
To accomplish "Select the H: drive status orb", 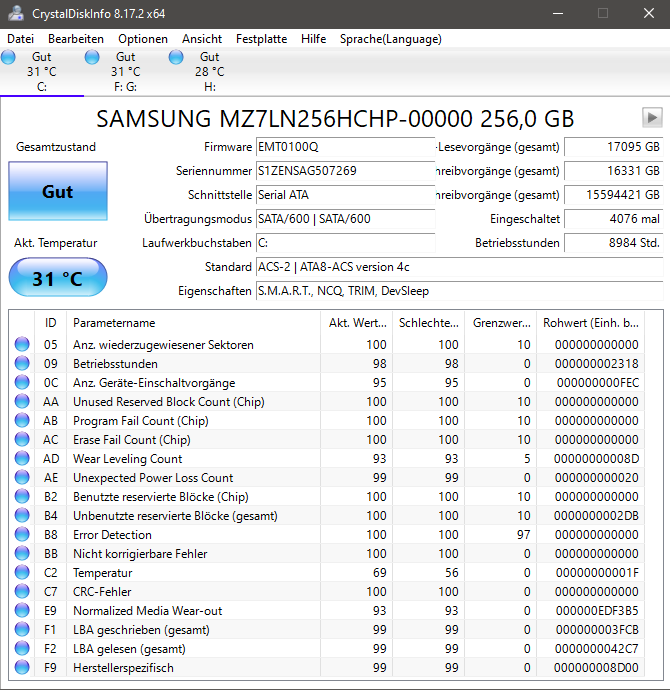I will point(176,57).
